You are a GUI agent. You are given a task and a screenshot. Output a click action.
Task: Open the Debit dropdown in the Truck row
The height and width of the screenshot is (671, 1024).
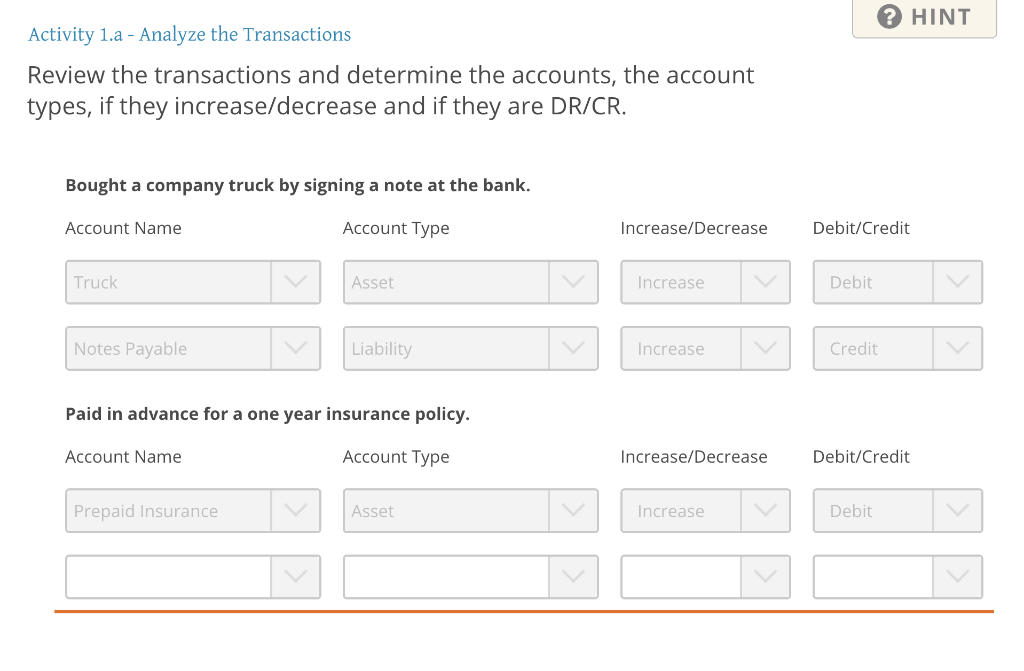(958, 282)
